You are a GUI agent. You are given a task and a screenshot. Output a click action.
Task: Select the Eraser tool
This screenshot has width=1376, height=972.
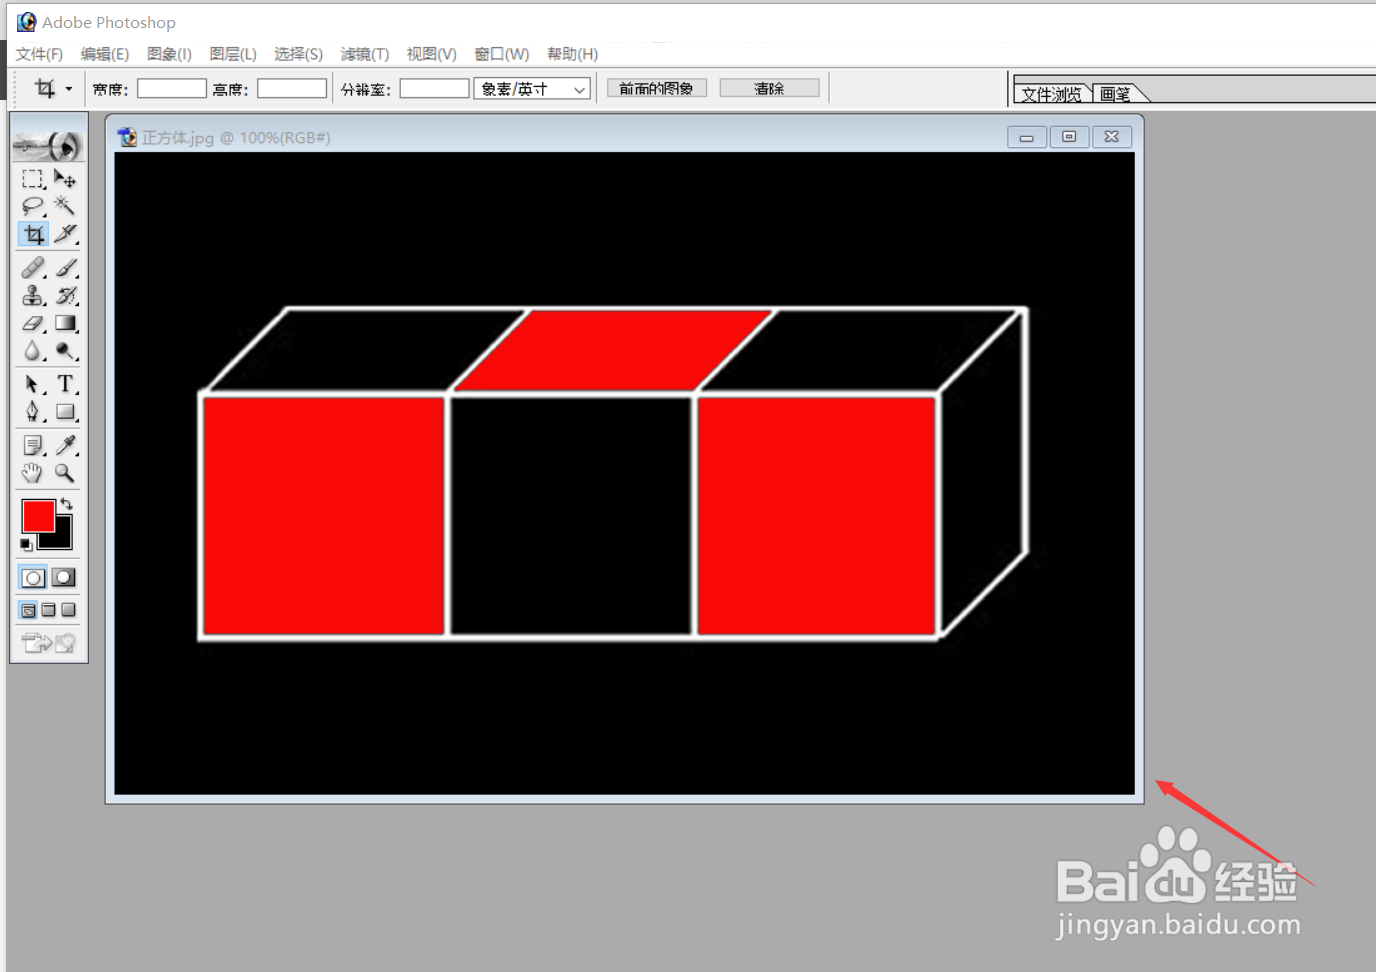pyautogui.click(x=33, y=324)
